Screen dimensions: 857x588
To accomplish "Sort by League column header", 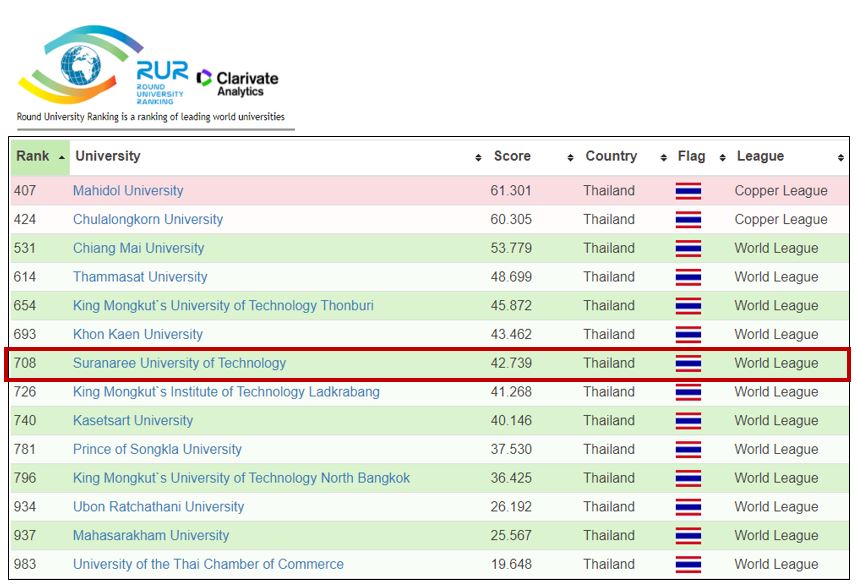I will [x=790, y=156].
